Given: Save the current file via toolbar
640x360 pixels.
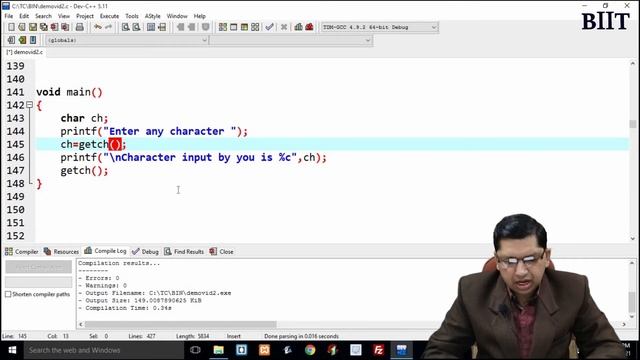Looking at the screenshot, I should (x=33, y=27).
